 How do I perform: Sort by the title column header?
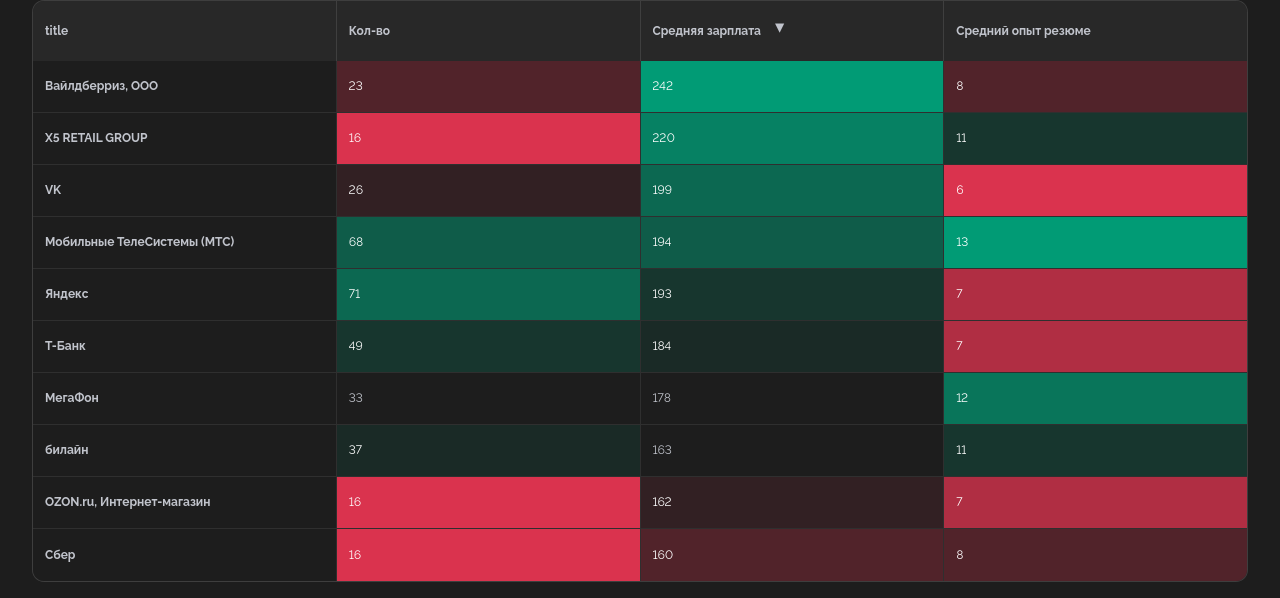57,31
